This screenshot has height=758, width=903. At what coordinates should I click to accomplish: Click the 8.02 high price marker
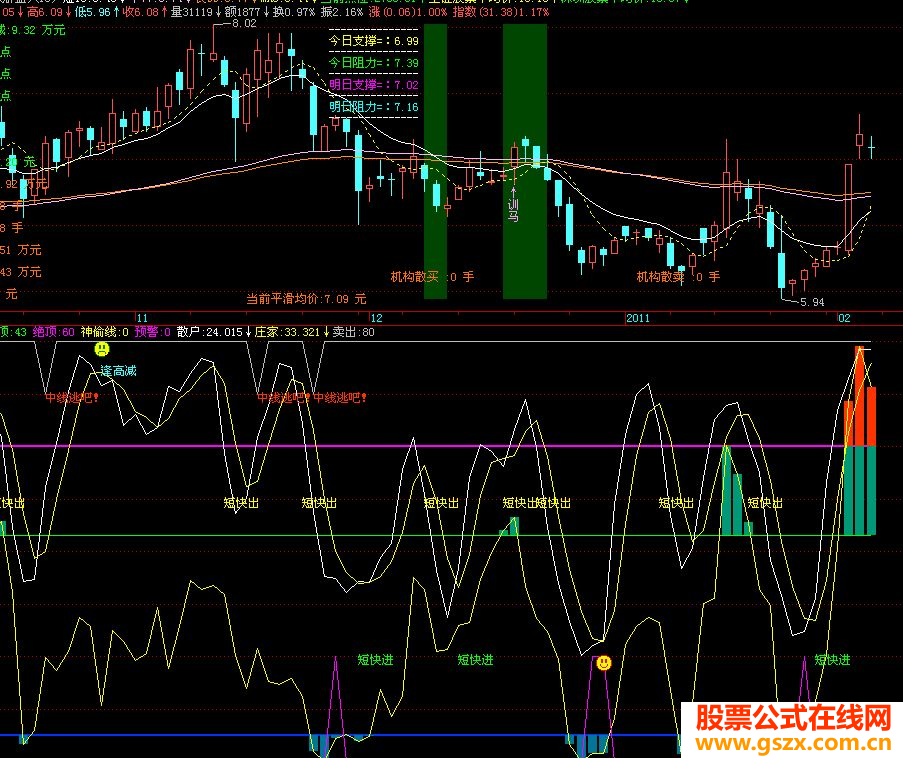point(244,24)
